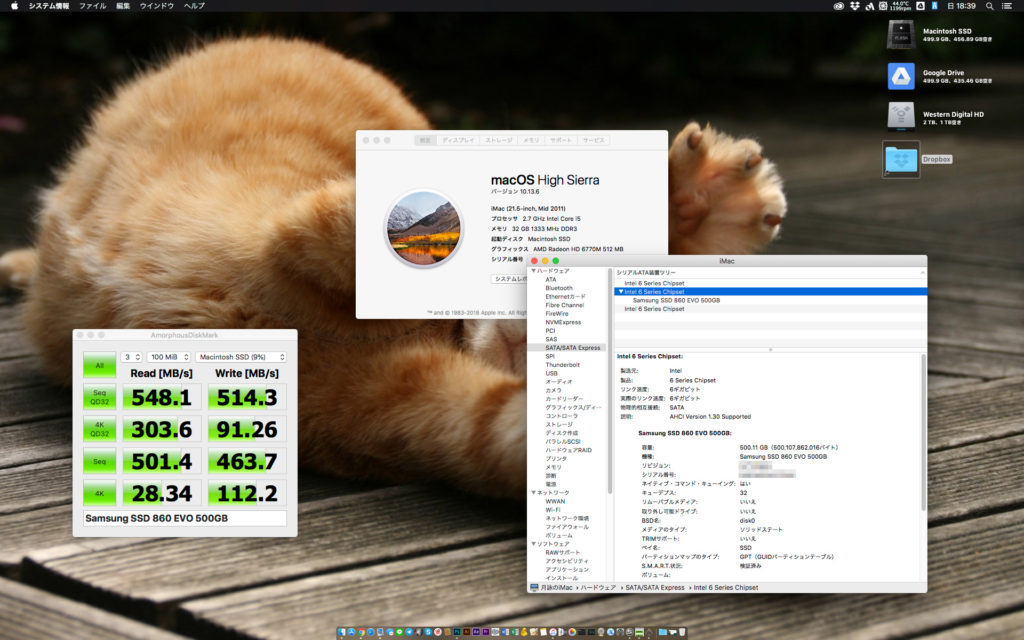
Task: Open the ヘルプ menu
Action: pos(194,6)
